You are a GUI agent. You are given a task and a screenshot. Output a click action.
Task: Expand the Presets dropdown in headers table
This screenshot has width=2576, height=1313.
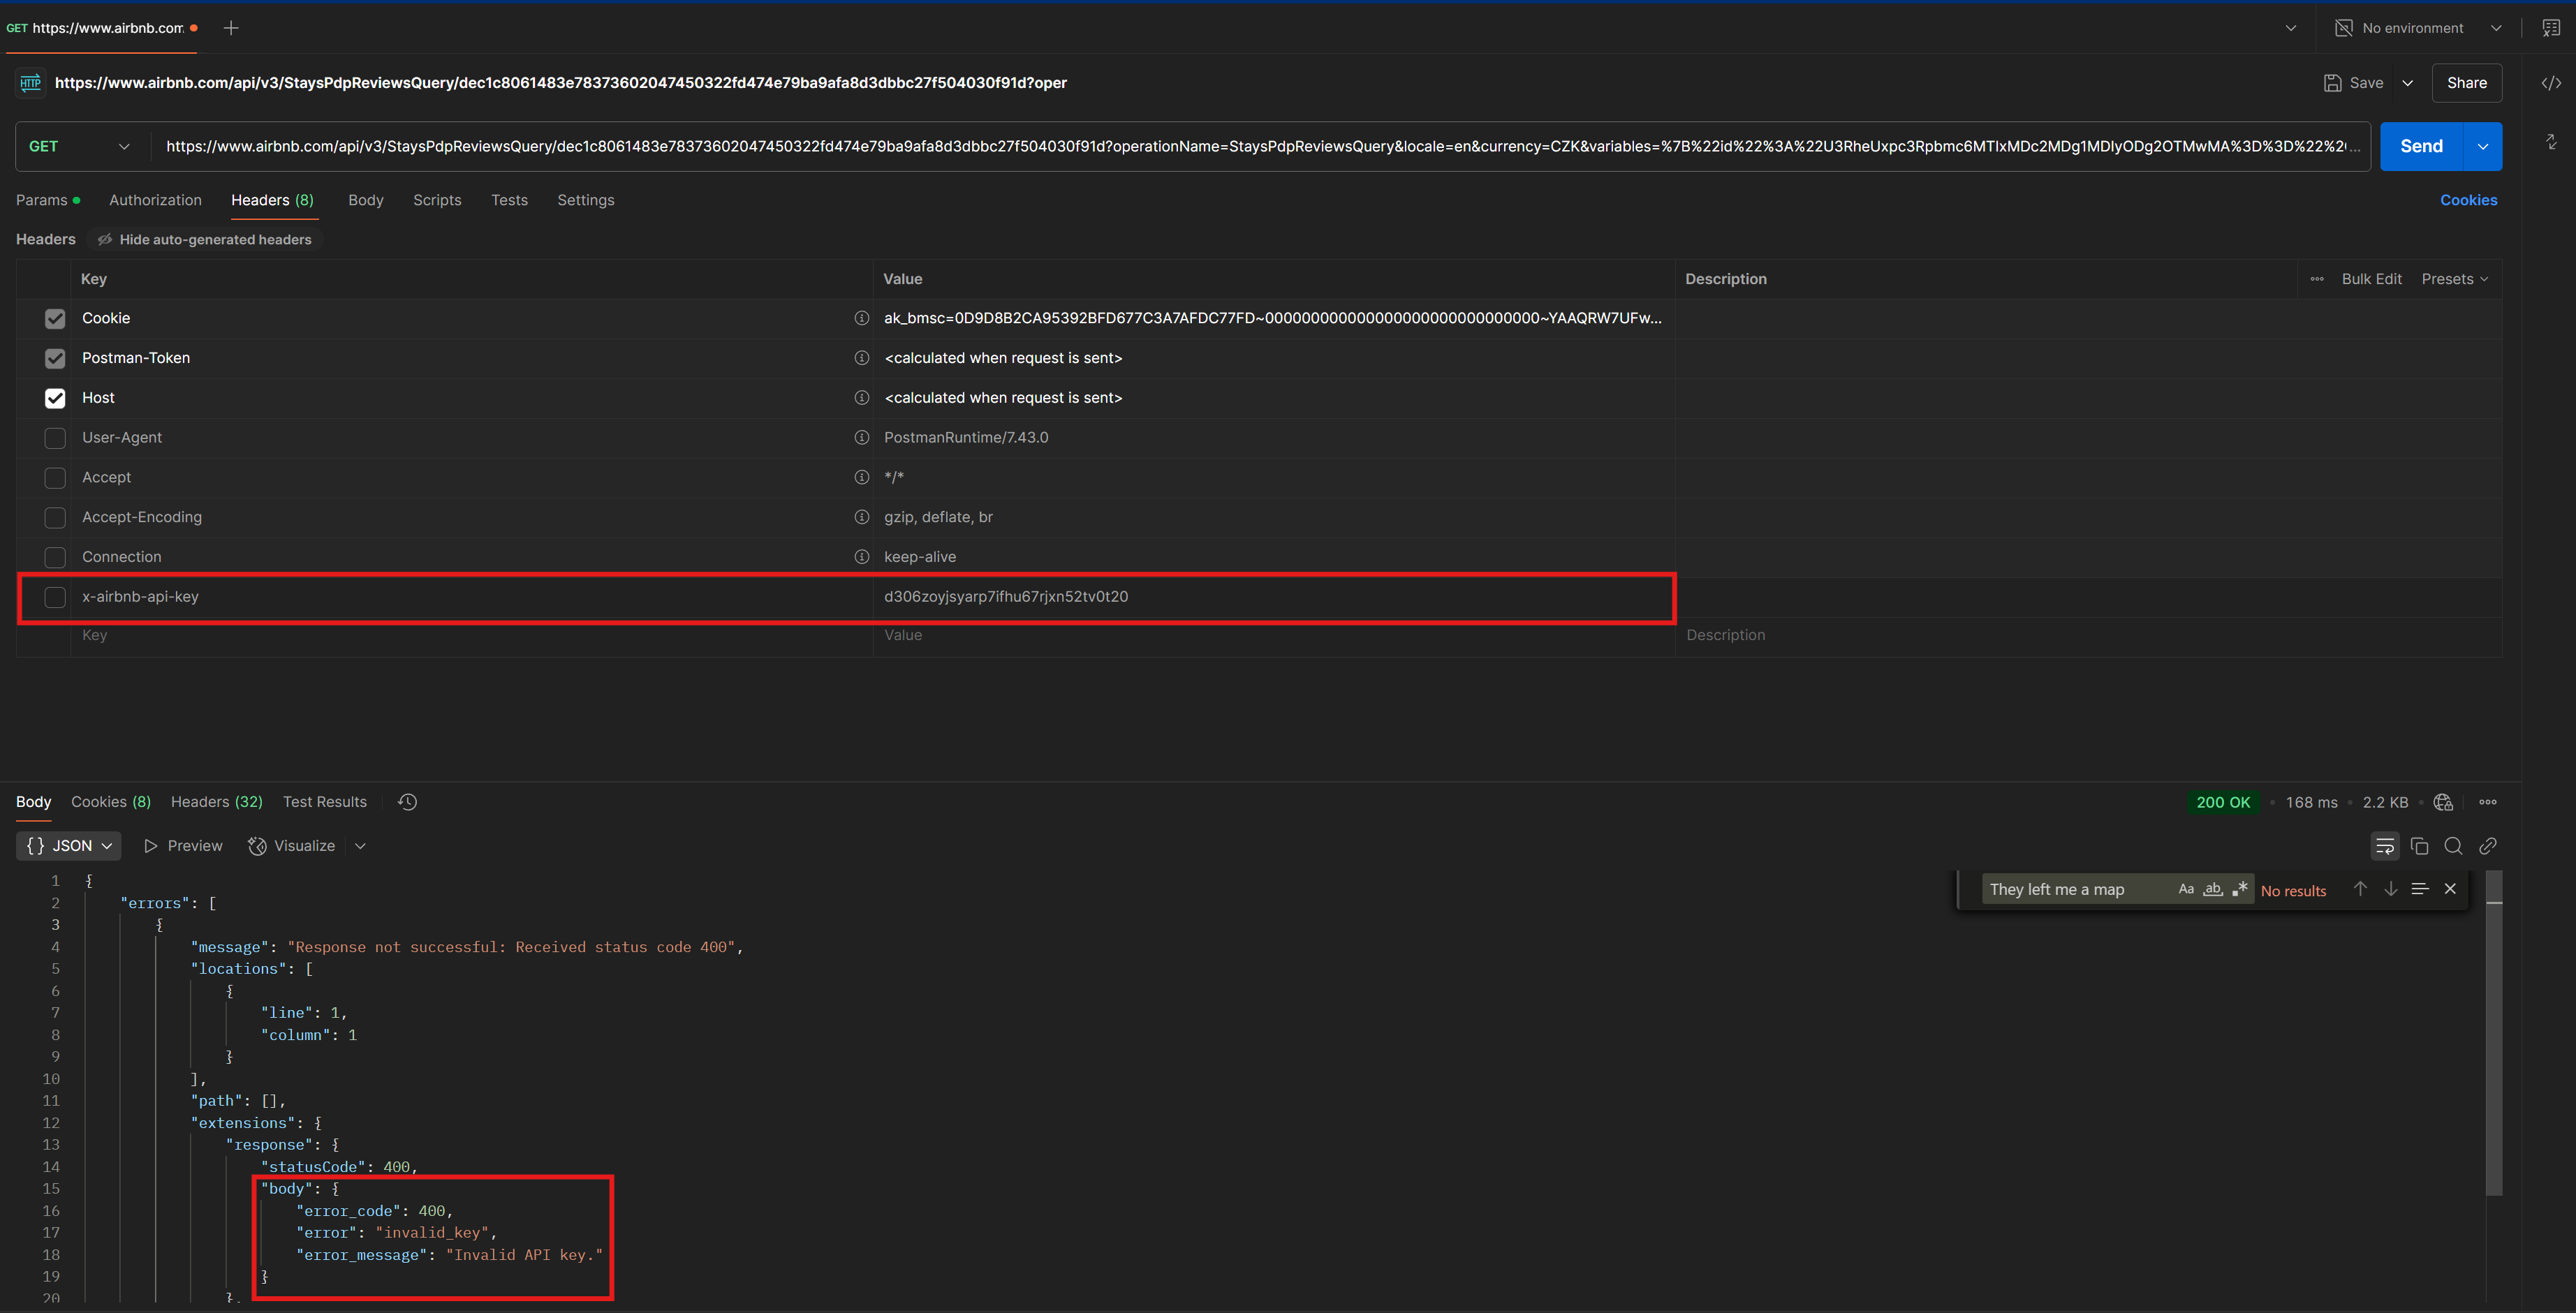tap(2455, 279)
